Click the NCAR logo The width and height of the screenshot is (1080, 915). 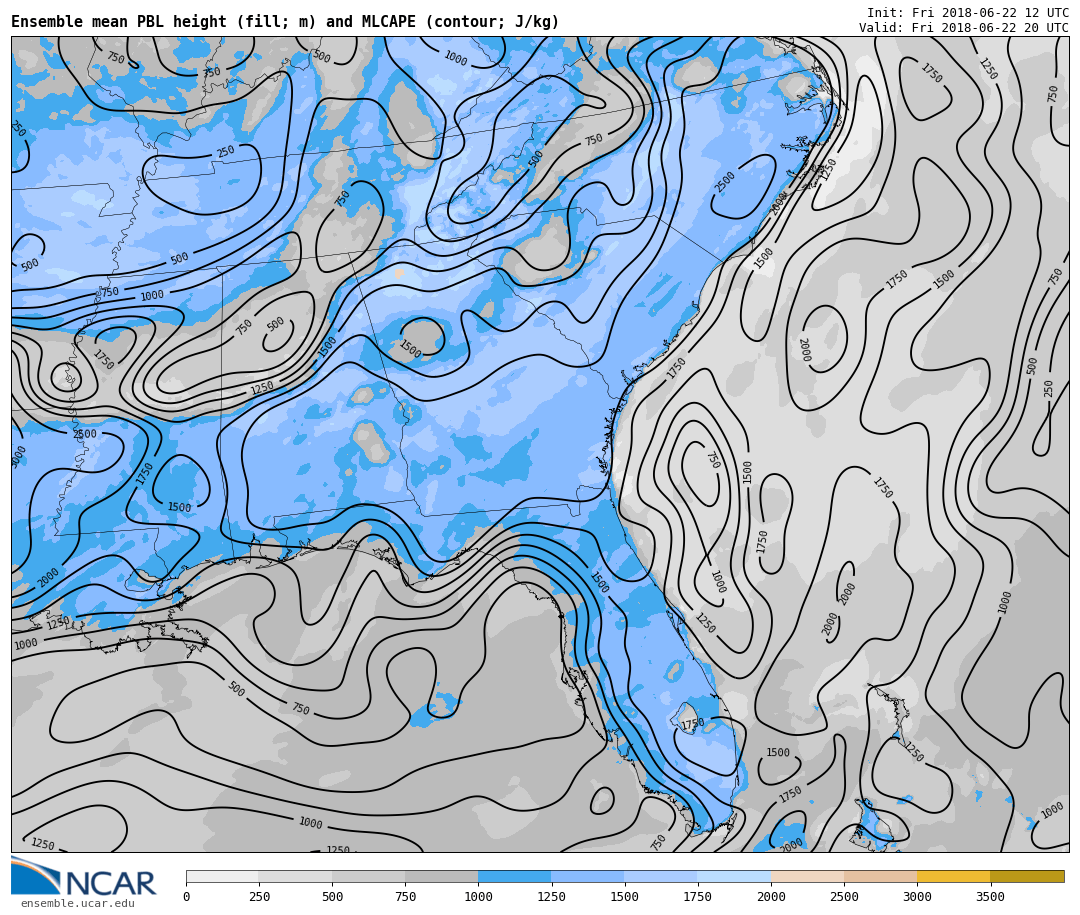[83, 876]
